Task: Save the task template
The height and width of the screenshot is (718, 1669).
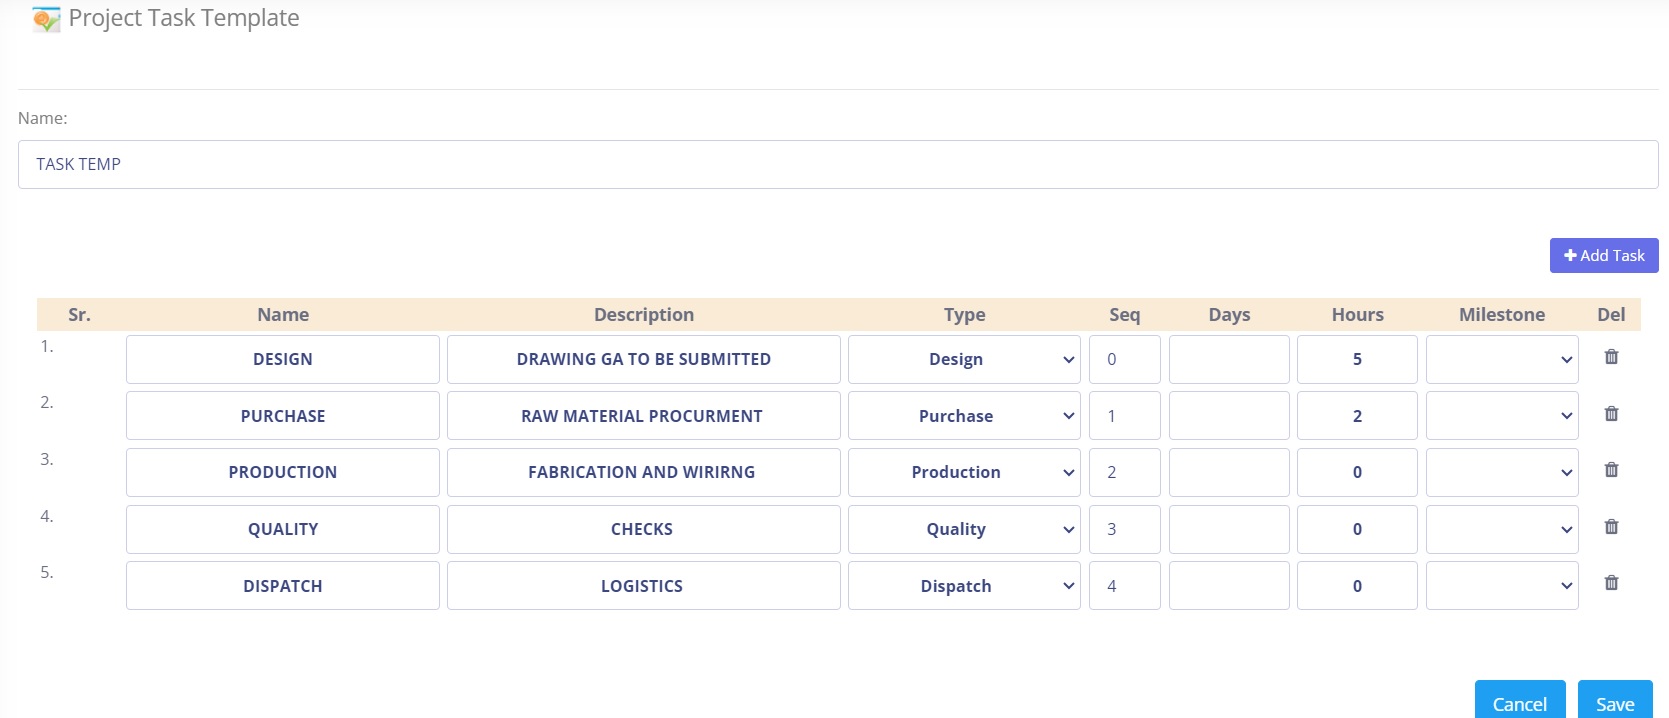Action: point(1614,703)
